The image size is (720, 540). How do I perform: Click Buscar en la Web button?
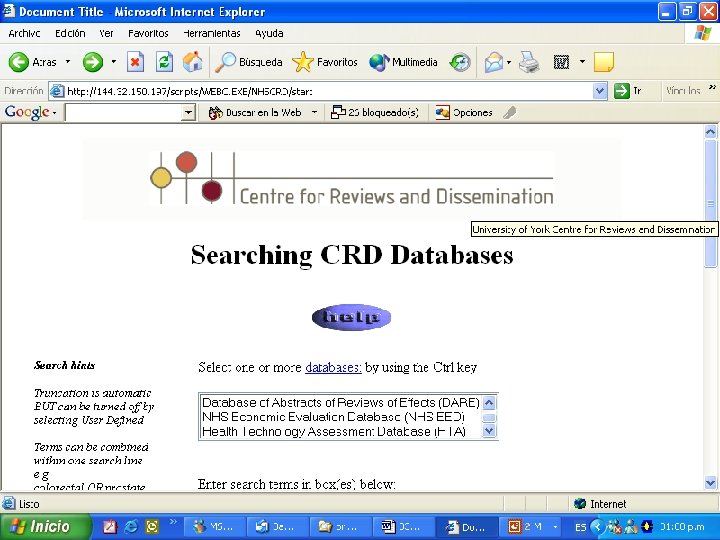click(255, 112)
